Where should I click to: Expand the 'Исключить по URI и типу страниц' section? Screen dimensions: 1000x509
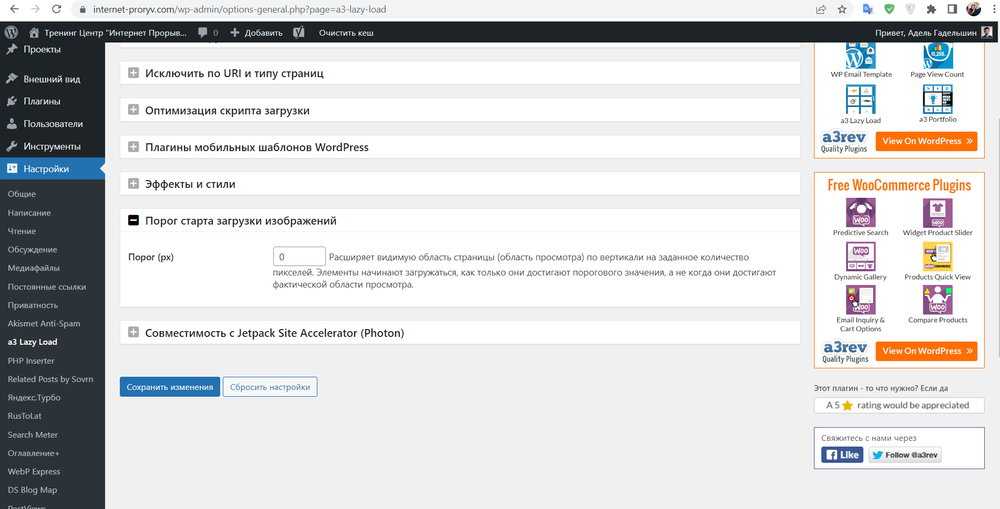[133, 73]
